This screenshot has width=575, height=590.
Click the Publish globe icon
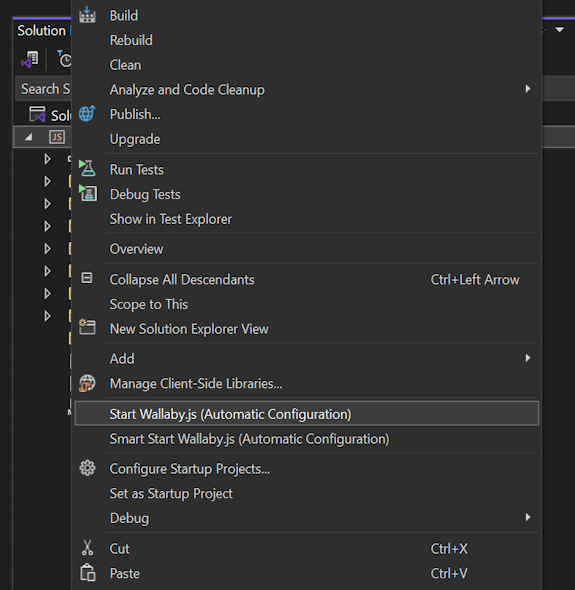point(87,114)
